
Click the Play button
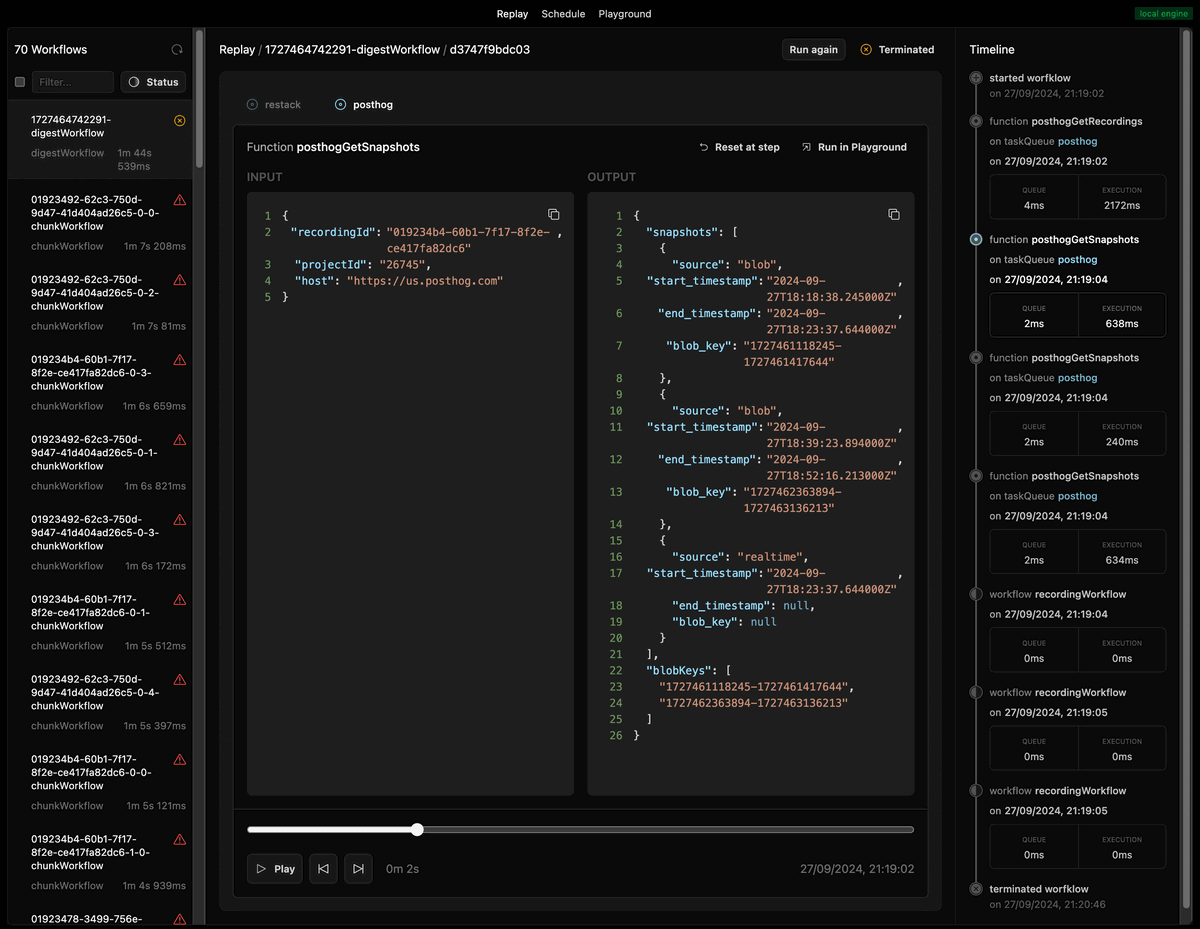pos(275,869)
